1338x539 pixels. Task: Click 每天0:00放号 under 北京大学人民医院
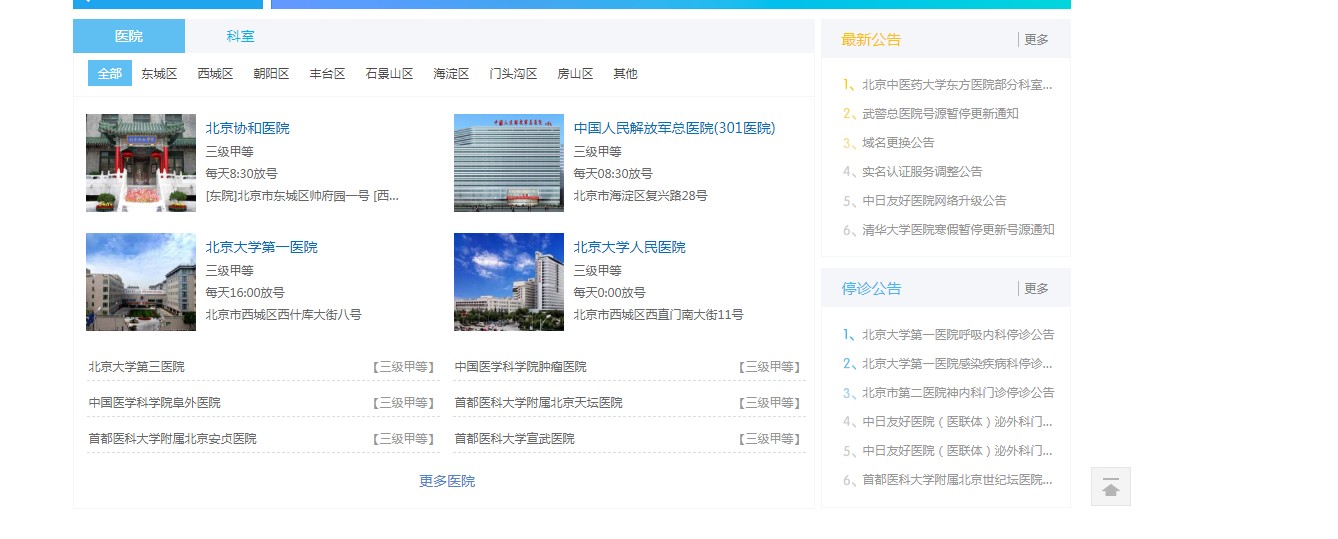609,293
